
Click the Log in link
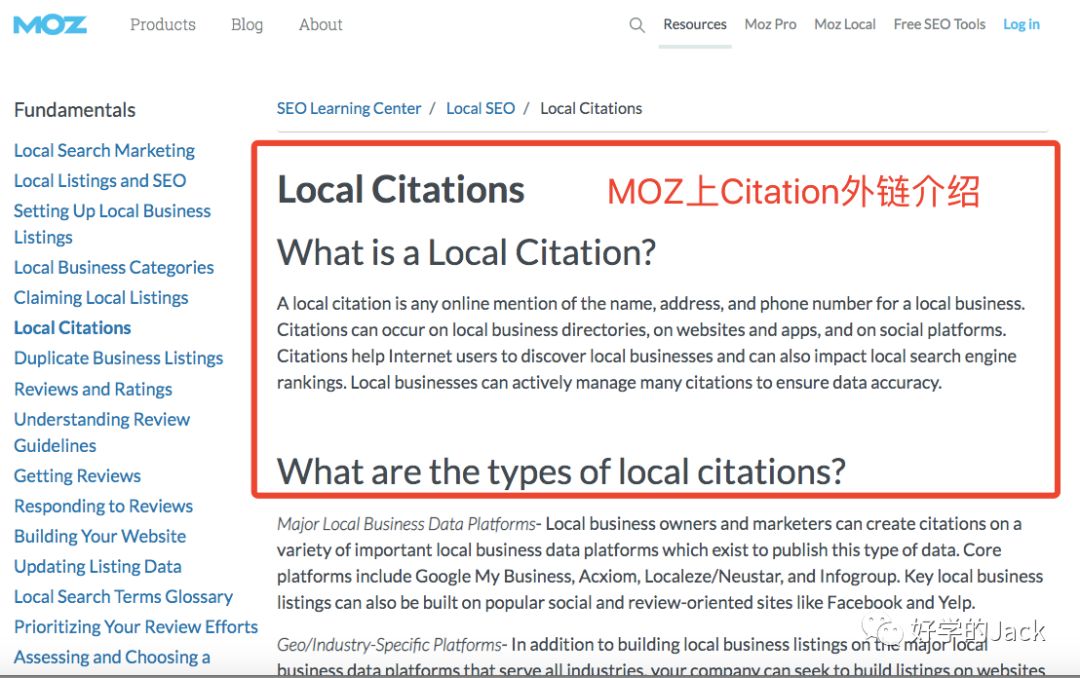(x=1021, y=24)
